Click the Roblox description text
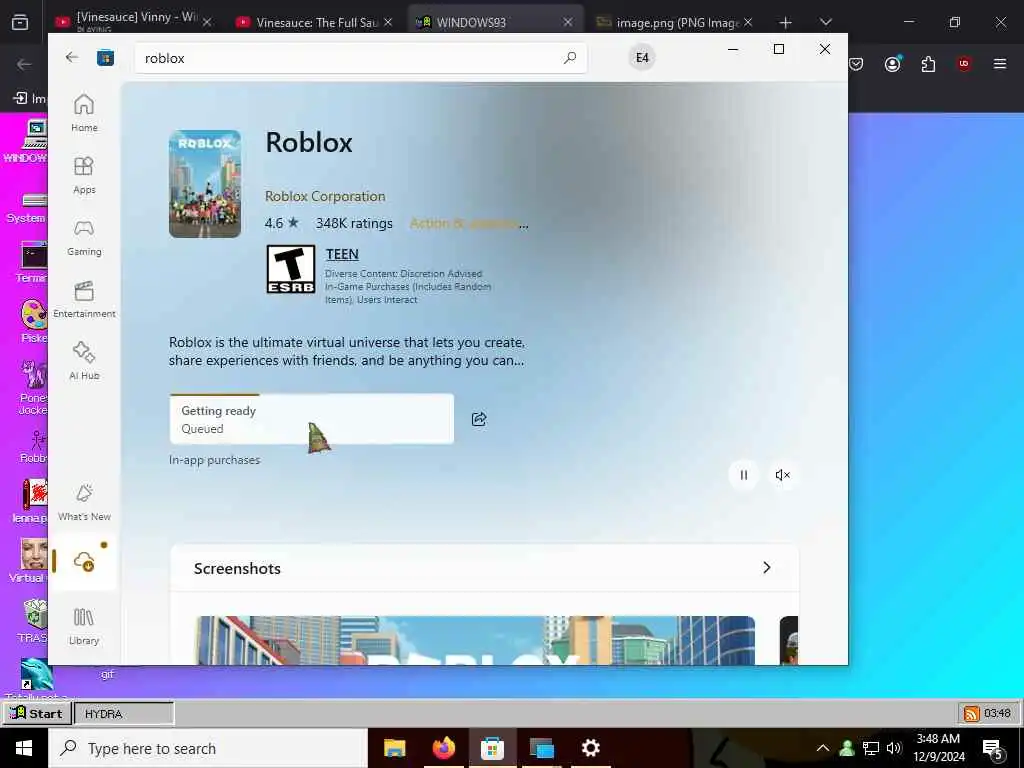The height and width of the screenshot is (768, 1024). [346, 351]
